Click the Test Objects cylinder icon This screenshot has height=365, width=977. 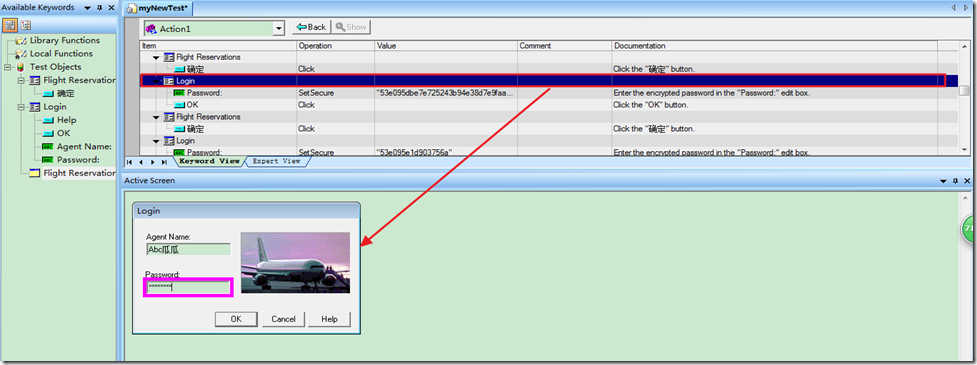[x=21, y=67]
